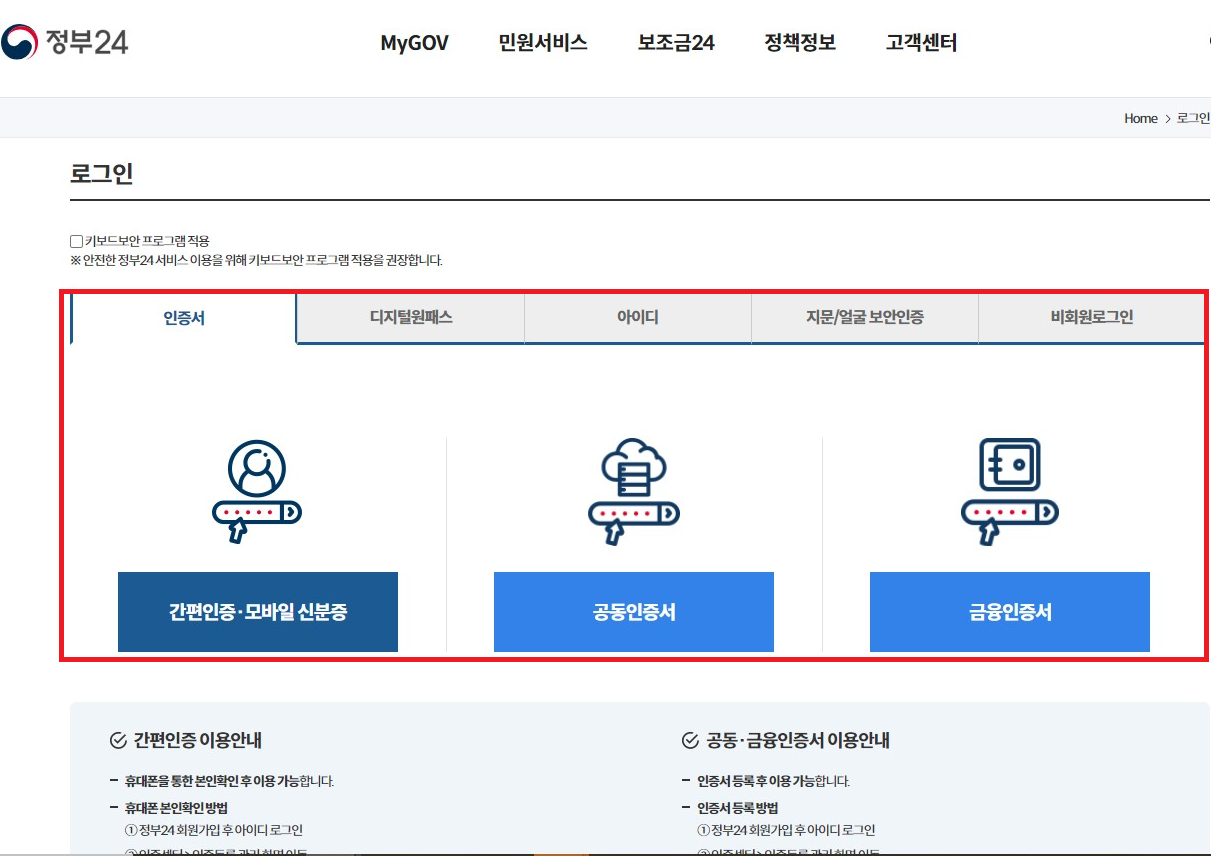Enable 키보드보안 프로그램 적용 checkbox
The width and height of the screenshot is (1211, 856).
[76, 241]
